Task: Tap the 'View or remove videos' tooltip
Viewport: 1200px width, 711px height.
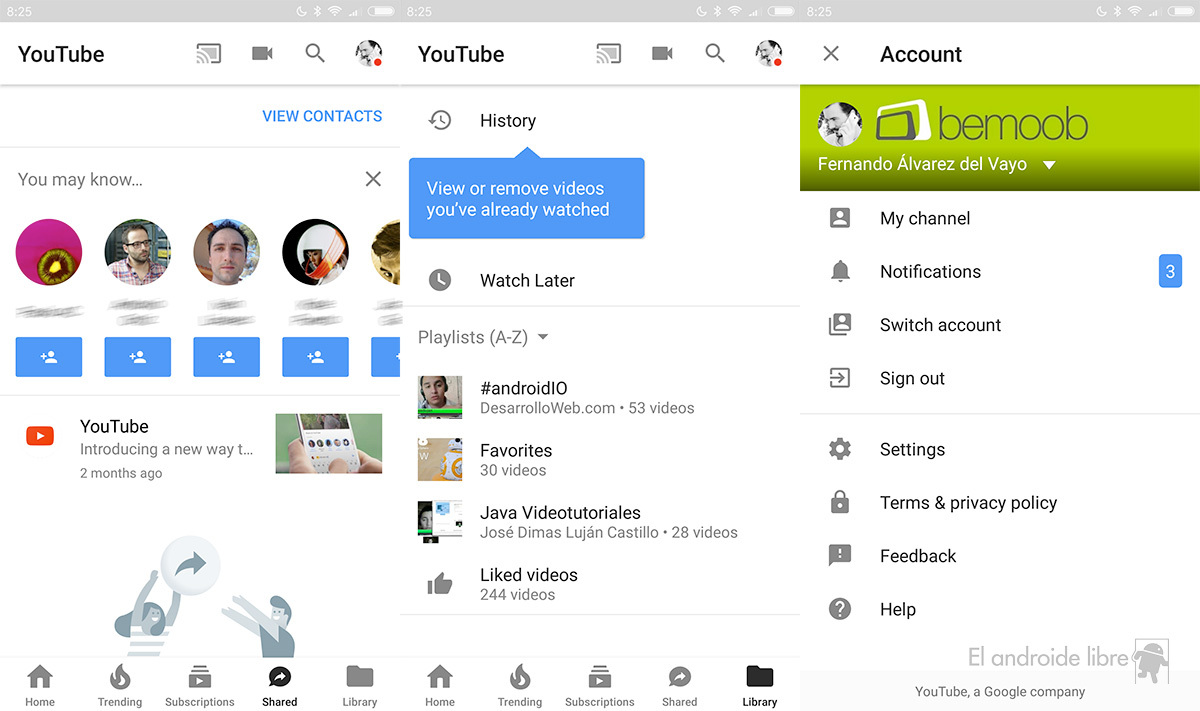Action: coord(526,198)
